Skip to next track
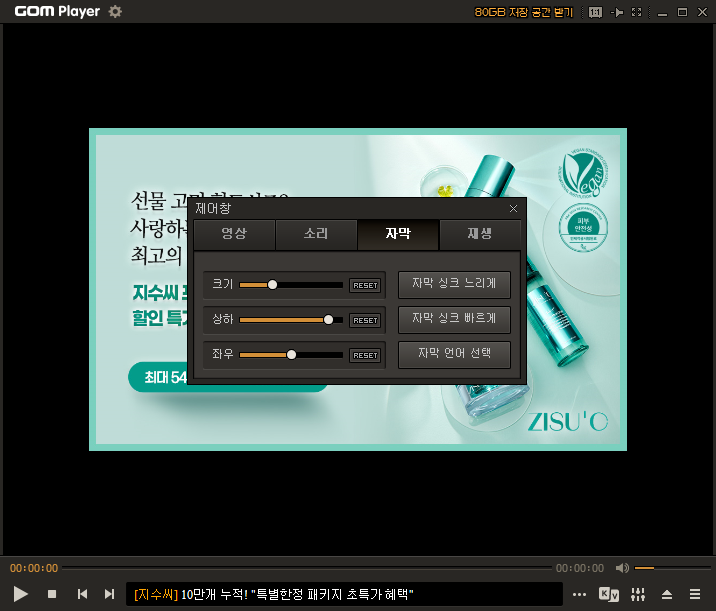The height and width of the screenshot is (611, 716). 110,594
